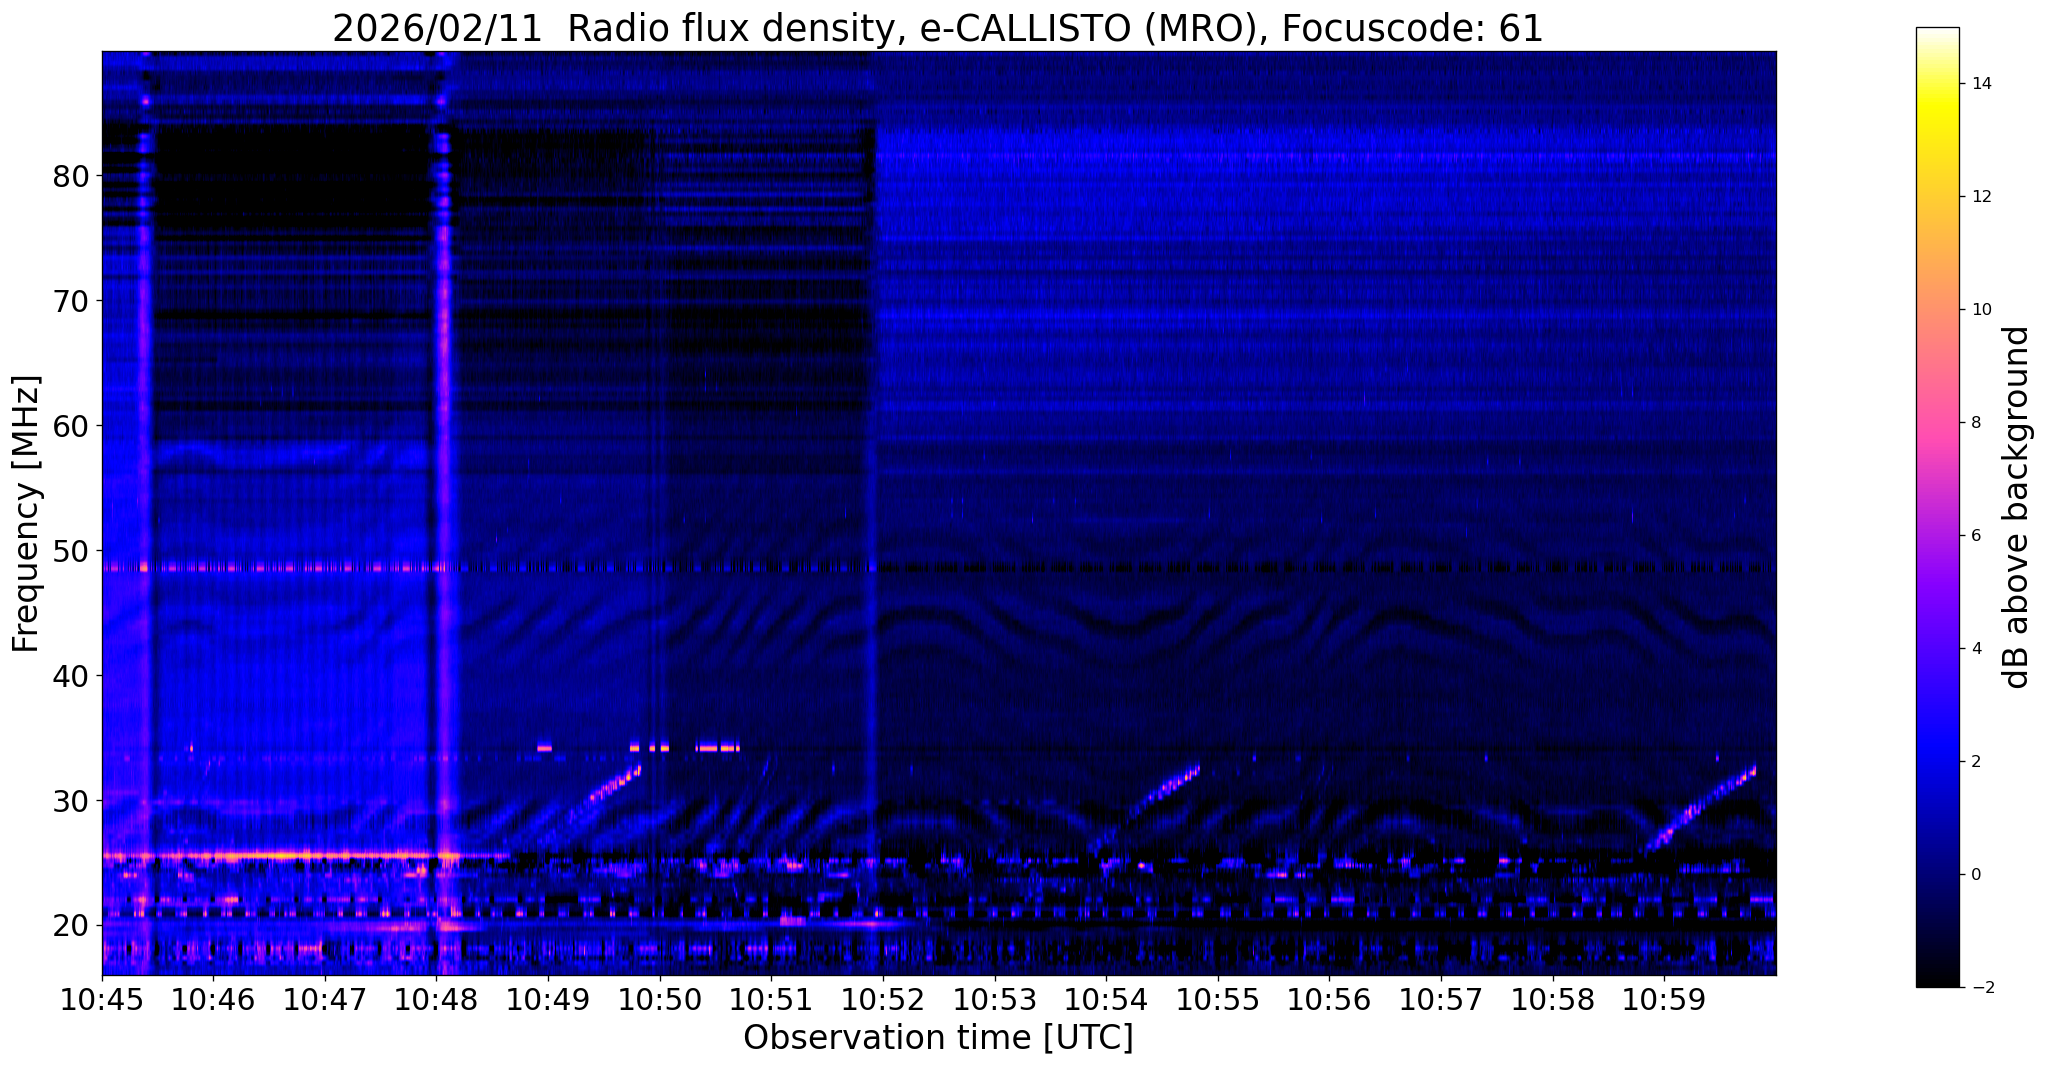
Task: Click the 10:58 time tick label
Action: 1552,999
